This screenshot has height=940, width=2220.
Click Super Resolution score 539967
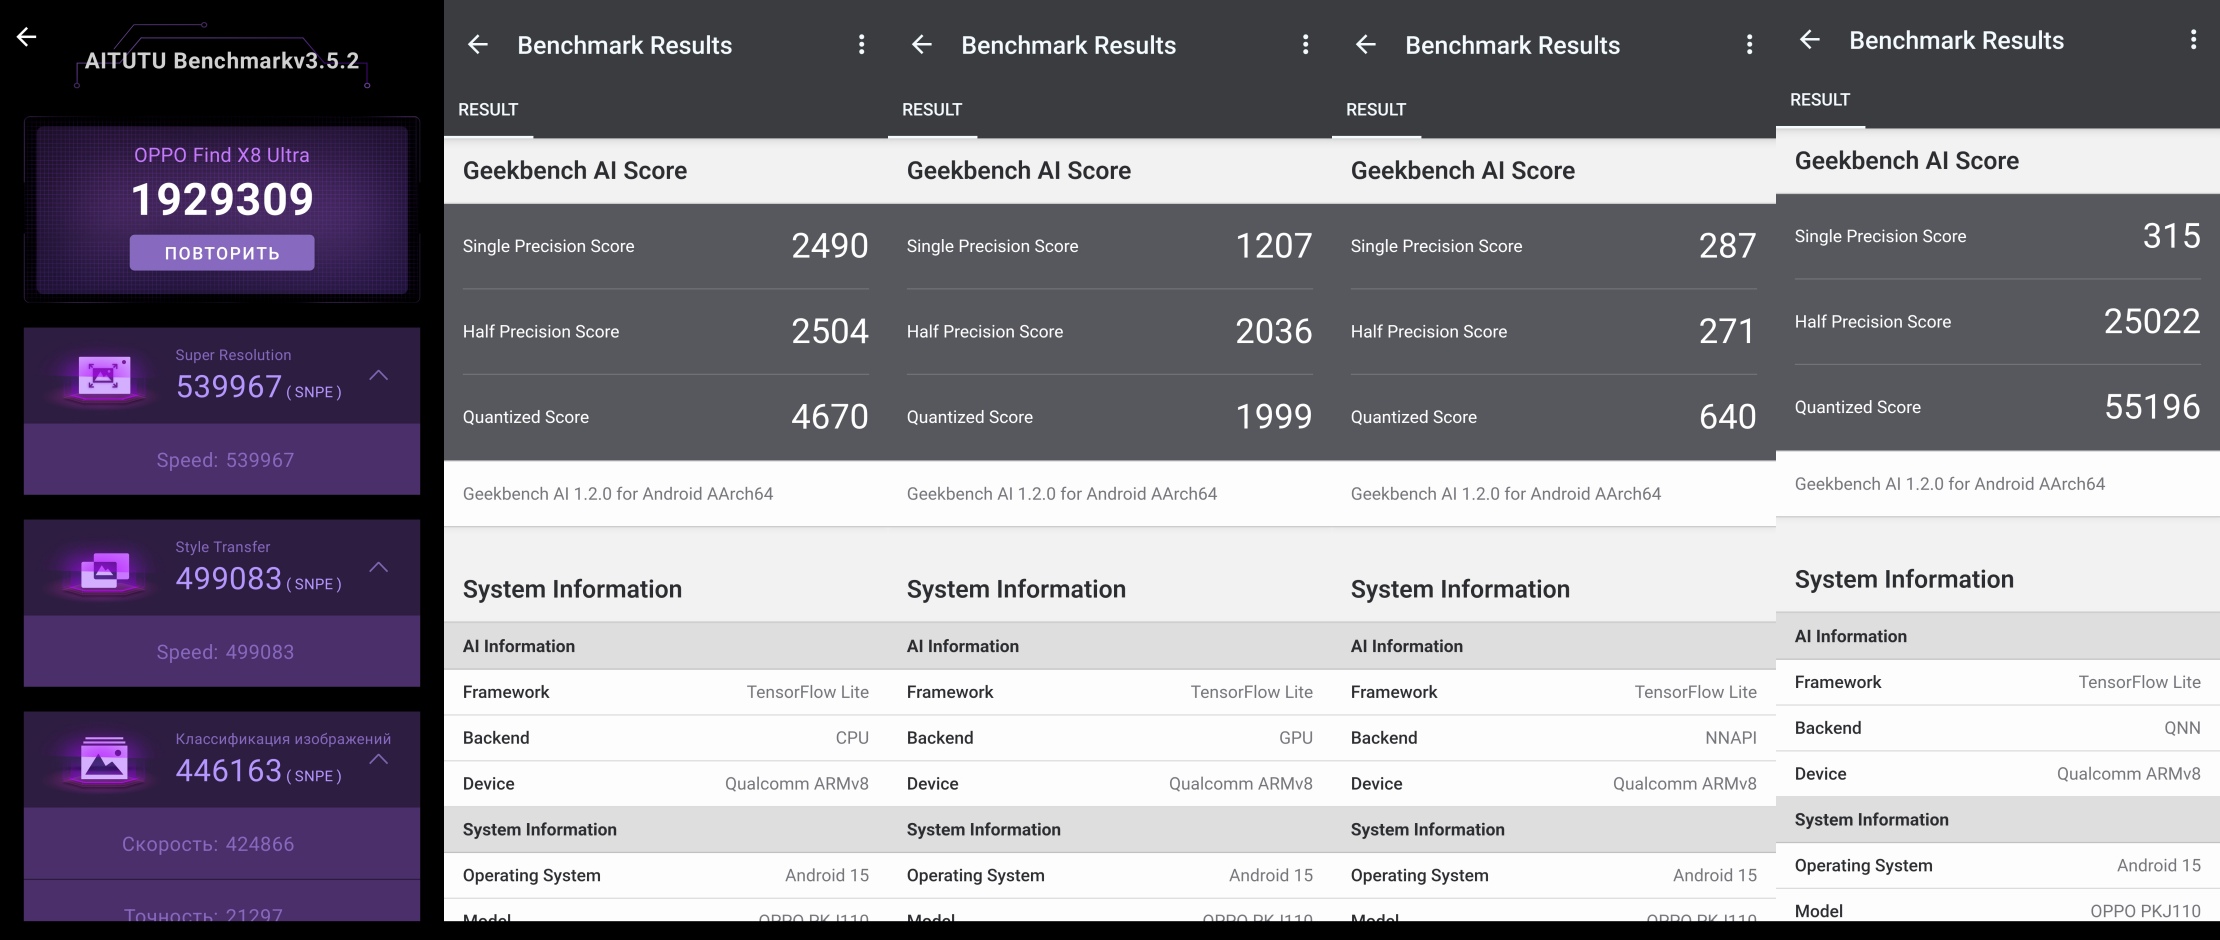pyautogui.click(x=229, y=386)
